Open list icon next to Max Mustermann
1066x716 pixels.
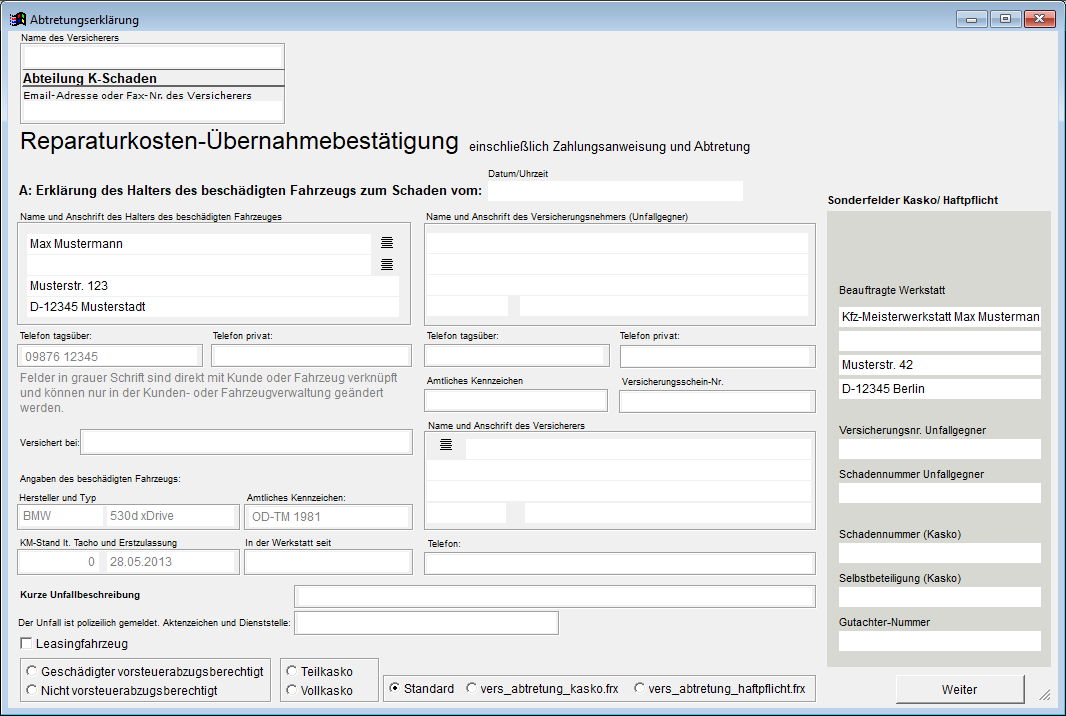[387, 243]
